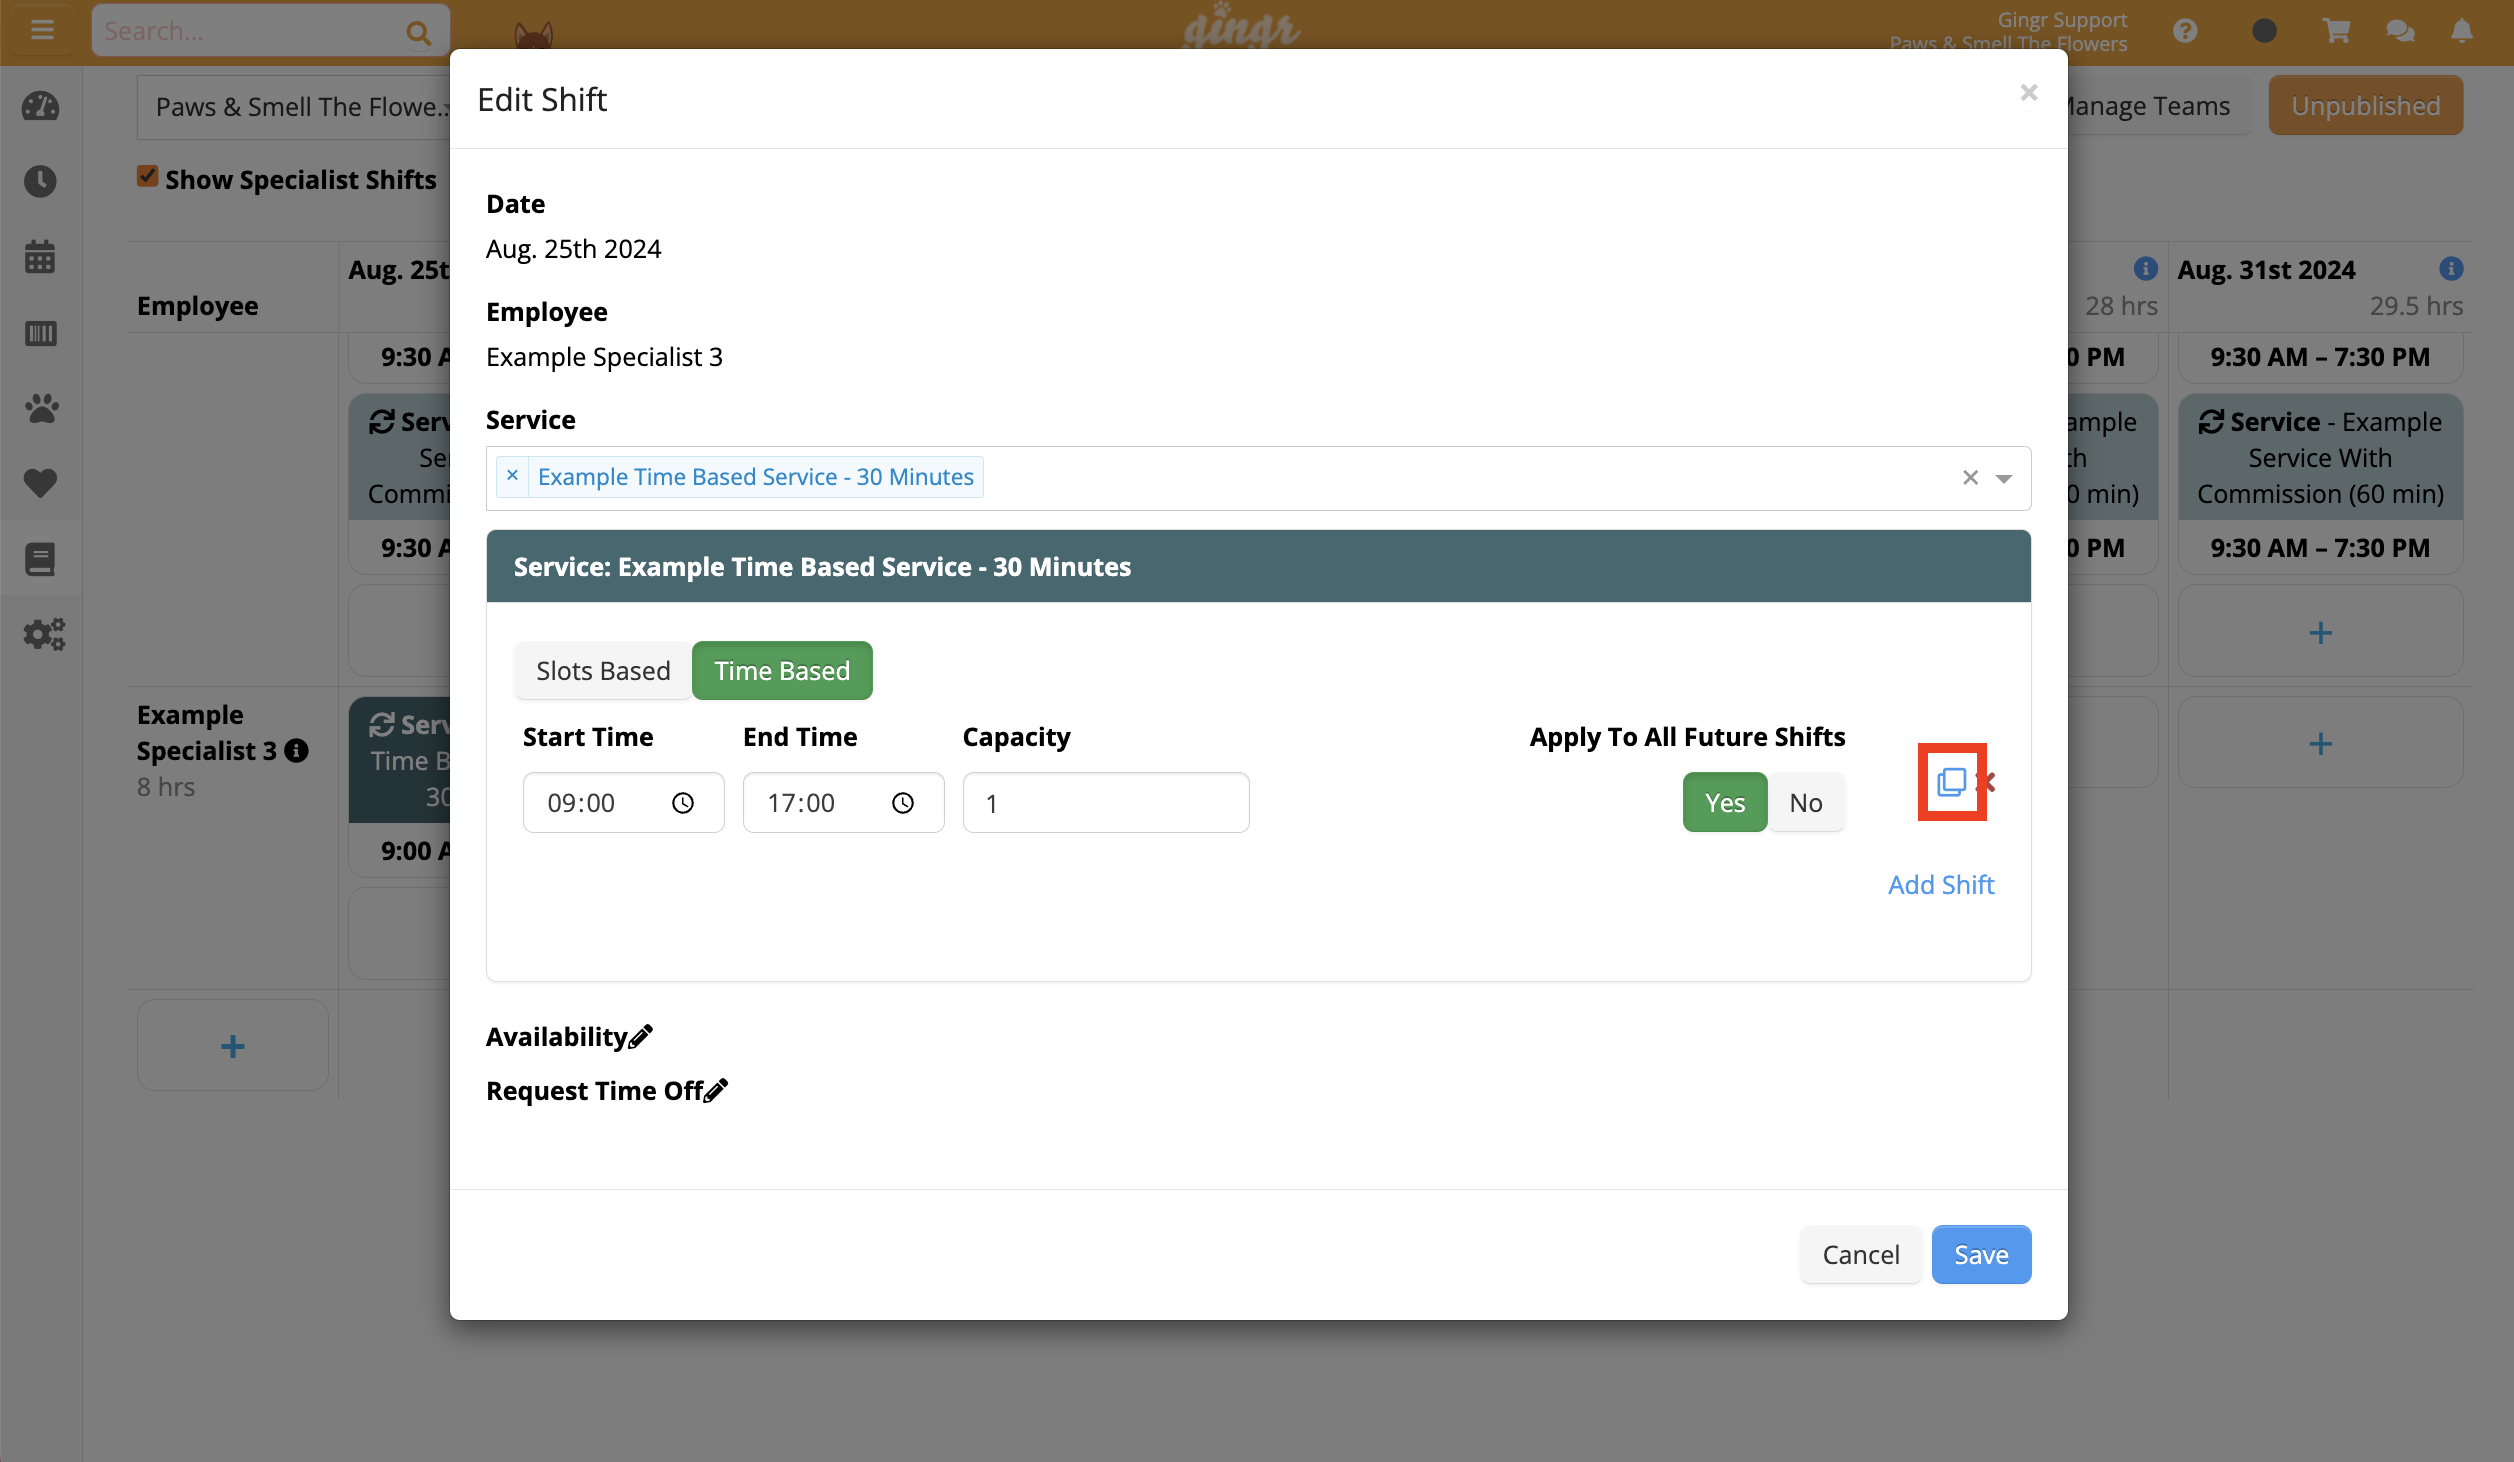Toggle Show Specialist Shifts checkbox
This screenshot has width=2514, height=1462.
pyautogui.click(x=148, y=177)
